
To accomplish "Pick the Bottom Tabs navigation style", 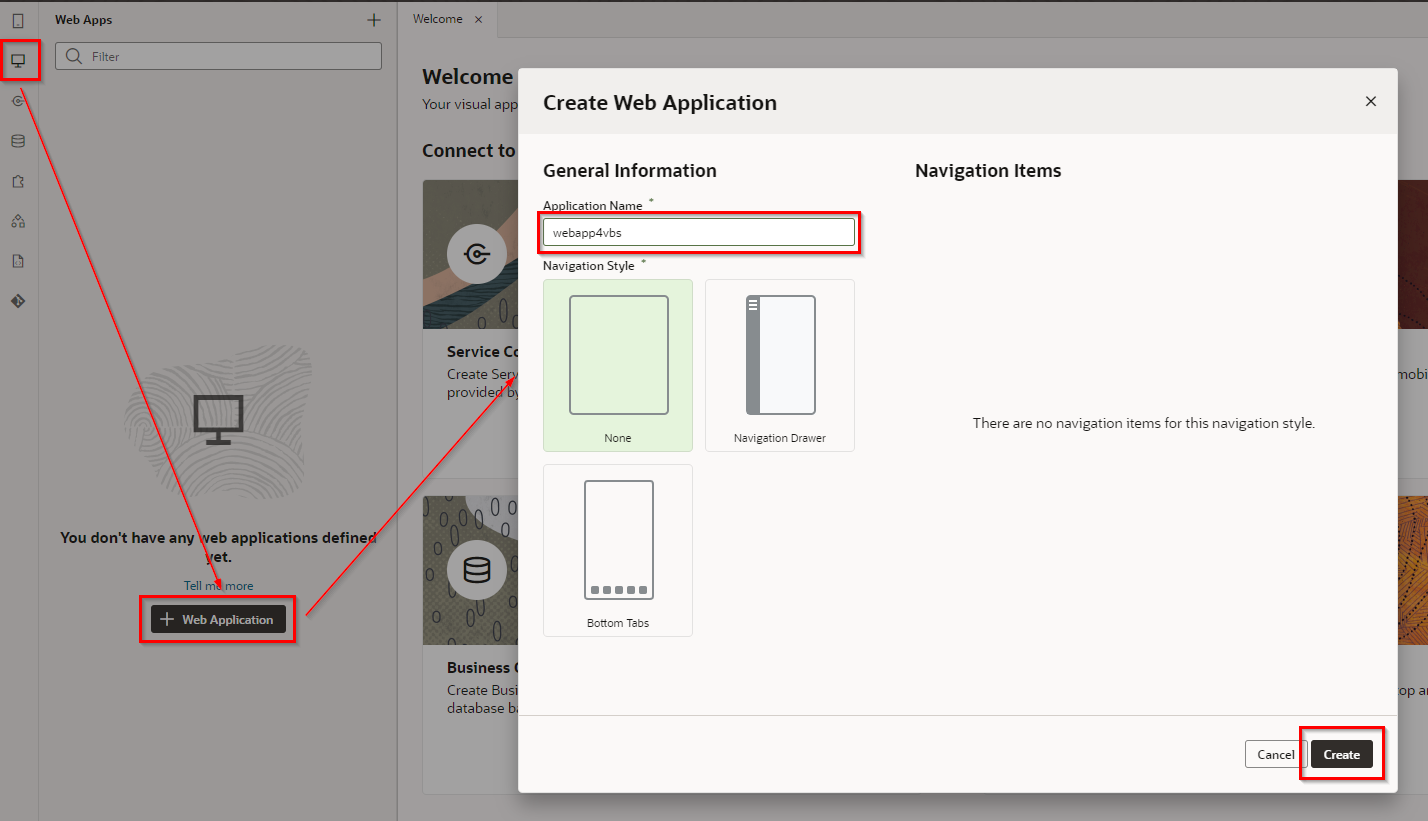I will coord(618,550).
